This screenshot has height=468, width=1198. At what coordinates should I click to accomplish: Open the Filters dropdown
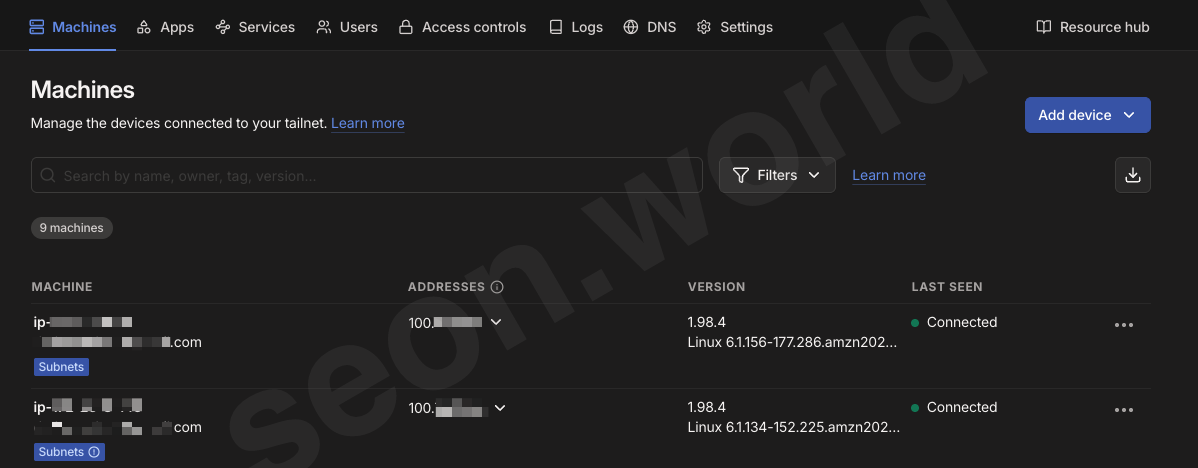point(777,175)
